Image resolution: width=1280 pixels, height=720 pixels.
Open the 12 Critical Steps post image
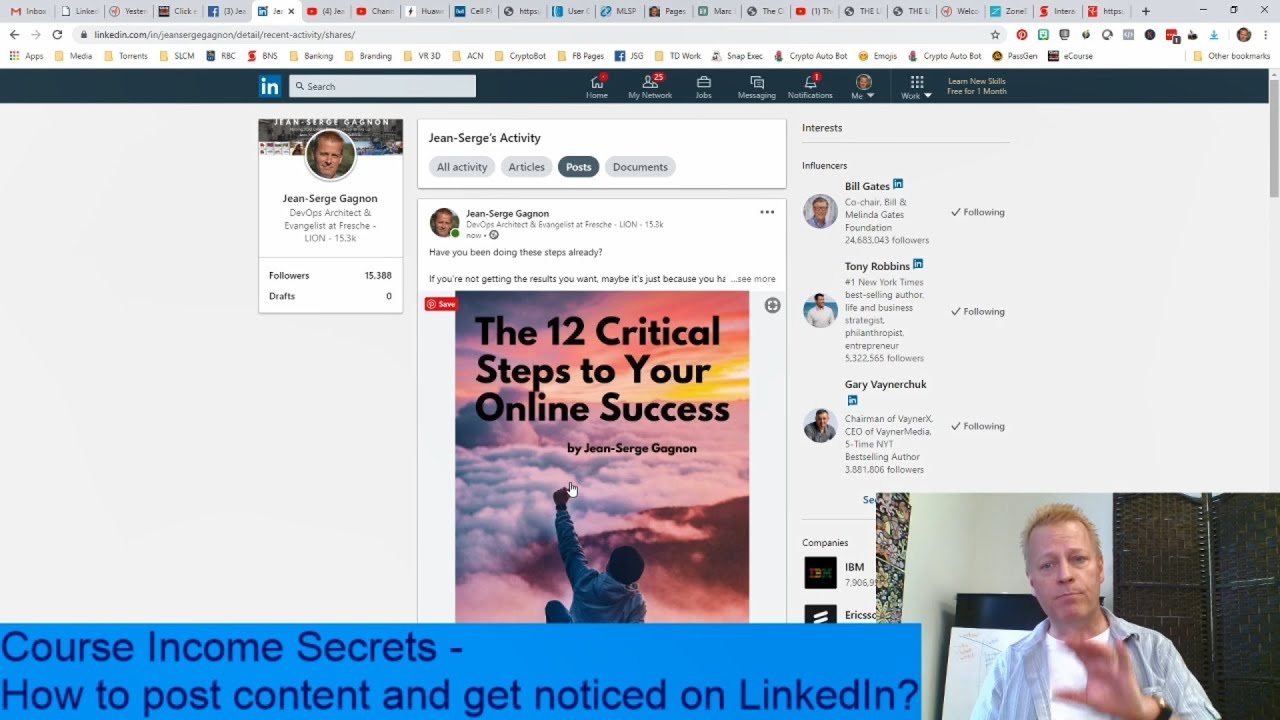click(x=602, y=457)
